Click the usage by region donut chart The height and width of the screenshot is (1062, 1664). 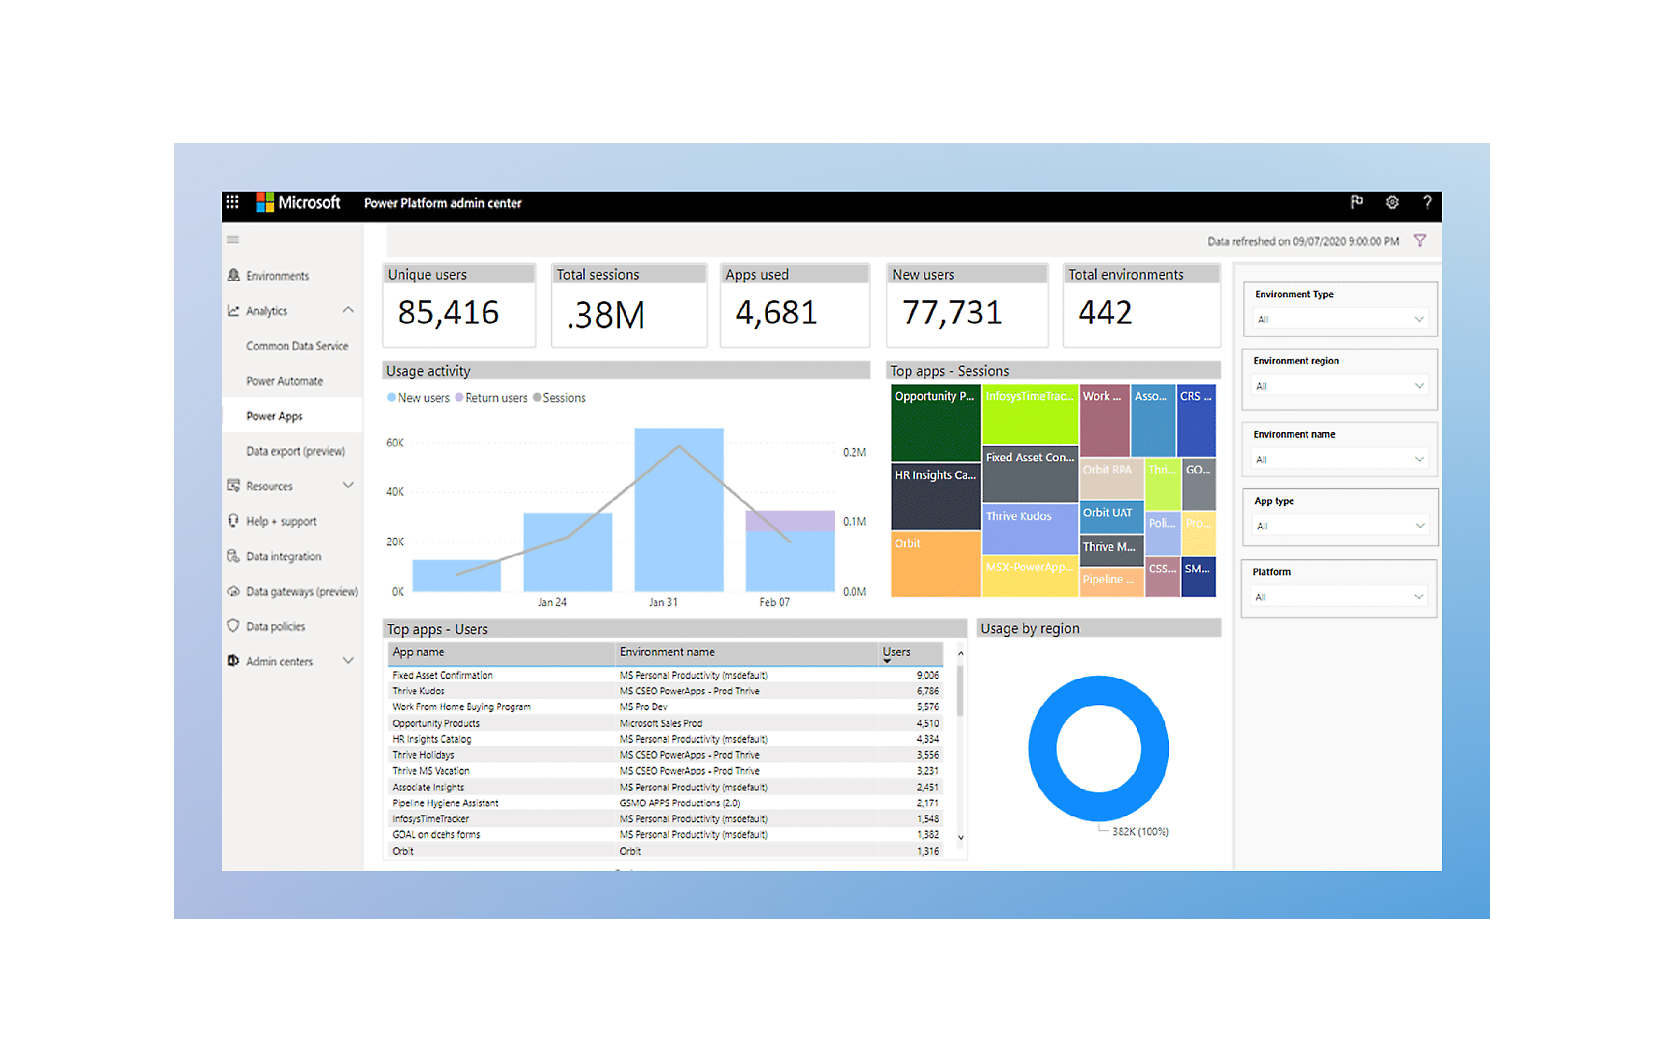point(1099,748)
